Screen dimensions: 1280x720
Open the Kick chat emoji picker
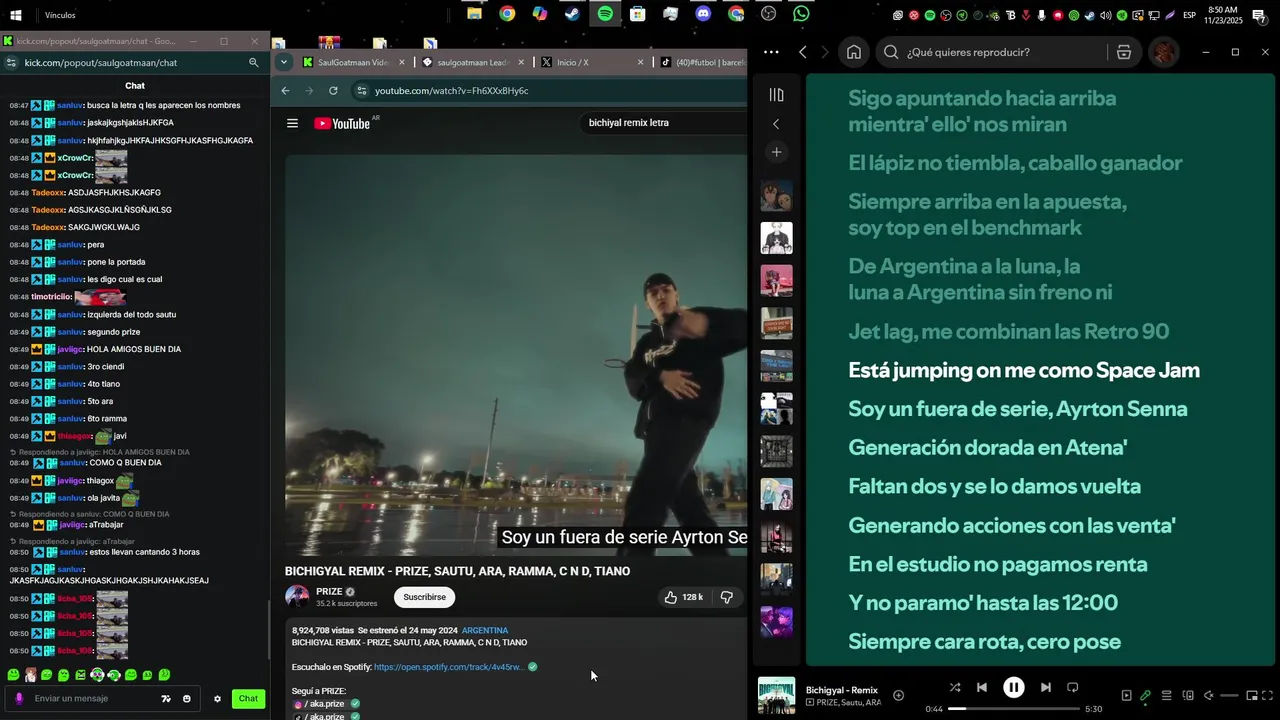[x=186, y=699]
